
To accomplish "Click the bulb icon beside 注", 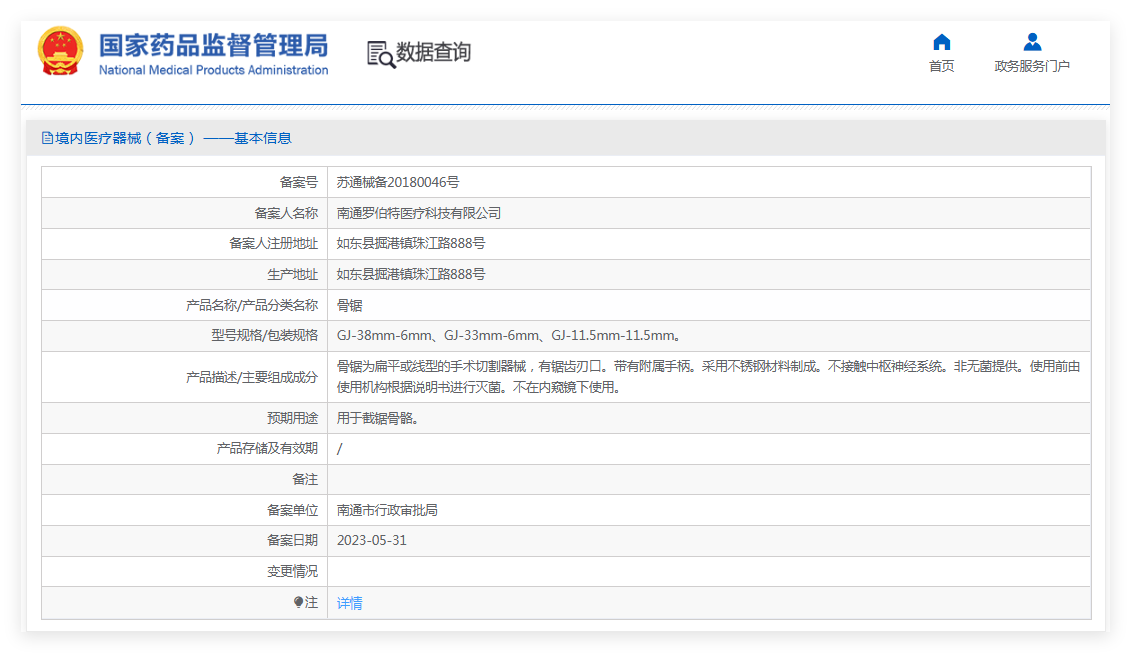I will point(299,602).
